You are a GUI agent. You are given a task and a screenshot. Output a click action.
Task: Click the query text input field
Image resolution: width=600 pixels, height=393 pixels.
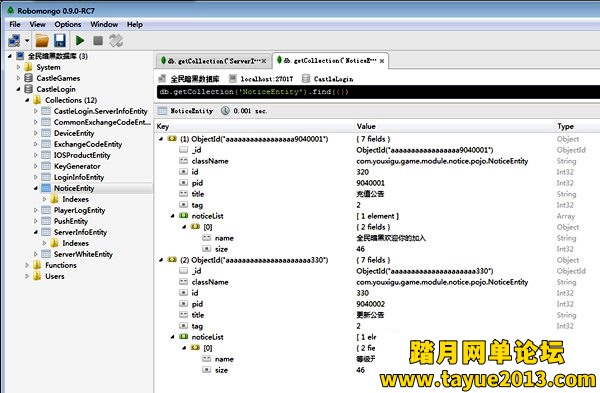(378, 92)
